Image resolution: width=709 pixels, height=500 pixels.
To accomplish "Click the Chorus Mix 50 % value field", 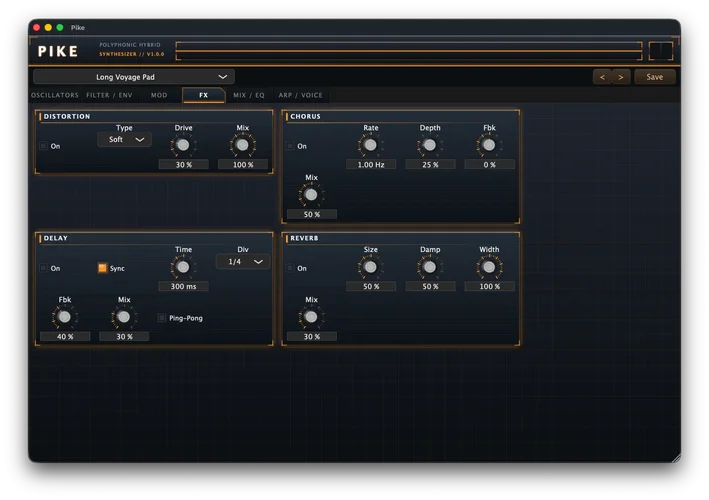I will (312, 214).
